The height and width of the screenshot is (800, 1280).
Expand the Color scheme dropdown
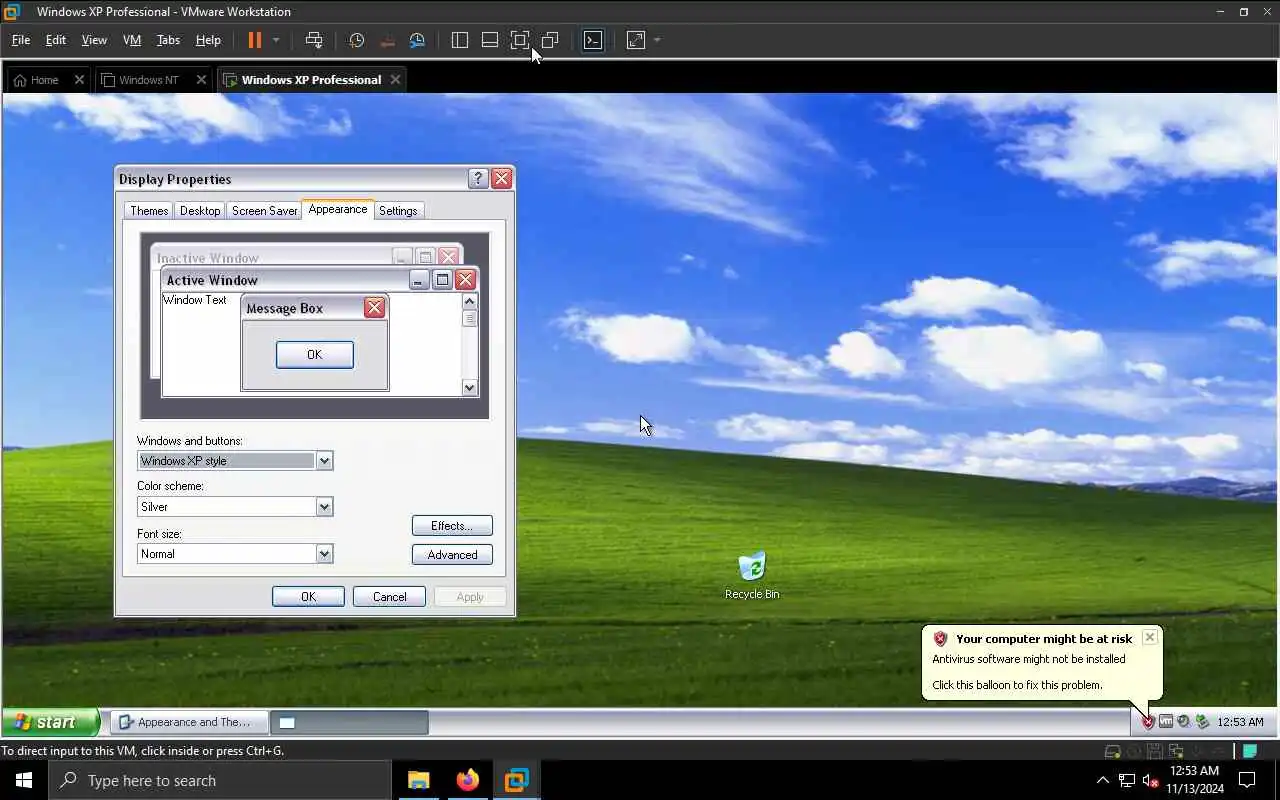click(324, 507)
